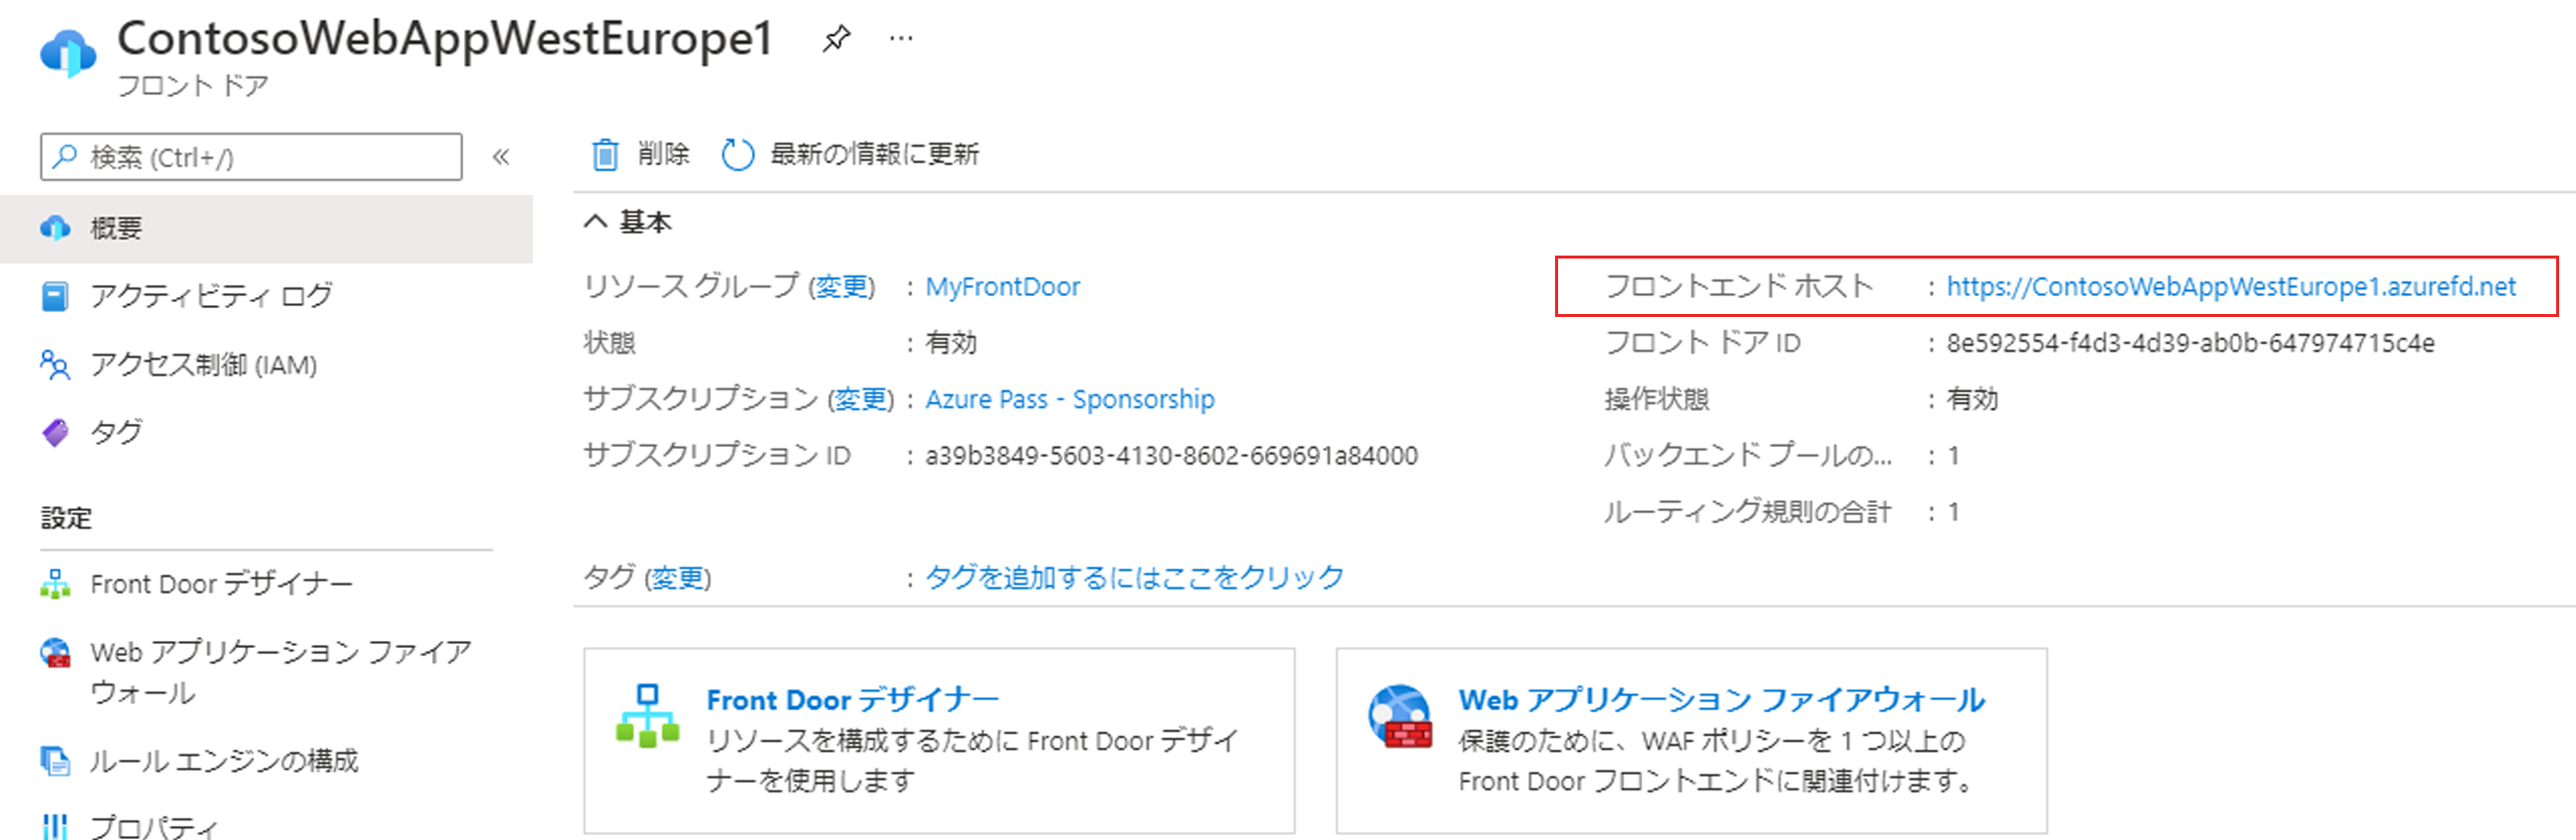Click the ContosoWebAppWestEurope1 page title
Image resolution: width=2576 pixels, height=840 pixels.
[x=445, y=39]
